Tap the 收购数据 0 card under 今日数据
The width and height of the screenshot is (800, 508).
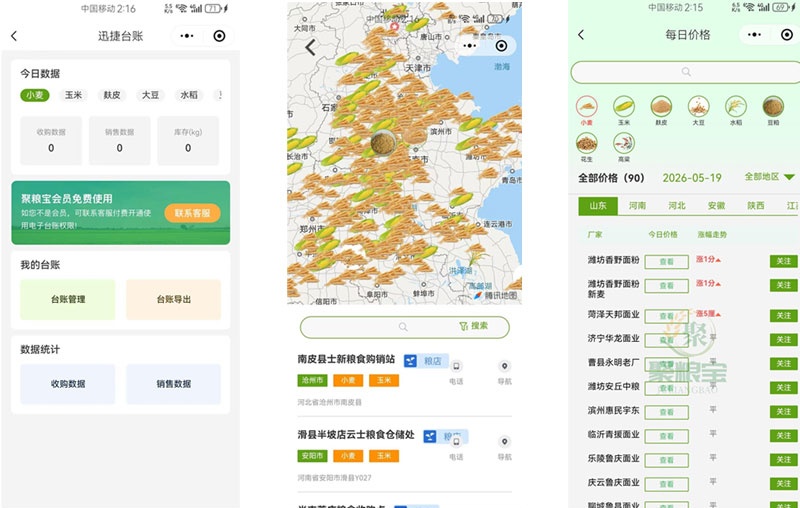tap(51, 141)
